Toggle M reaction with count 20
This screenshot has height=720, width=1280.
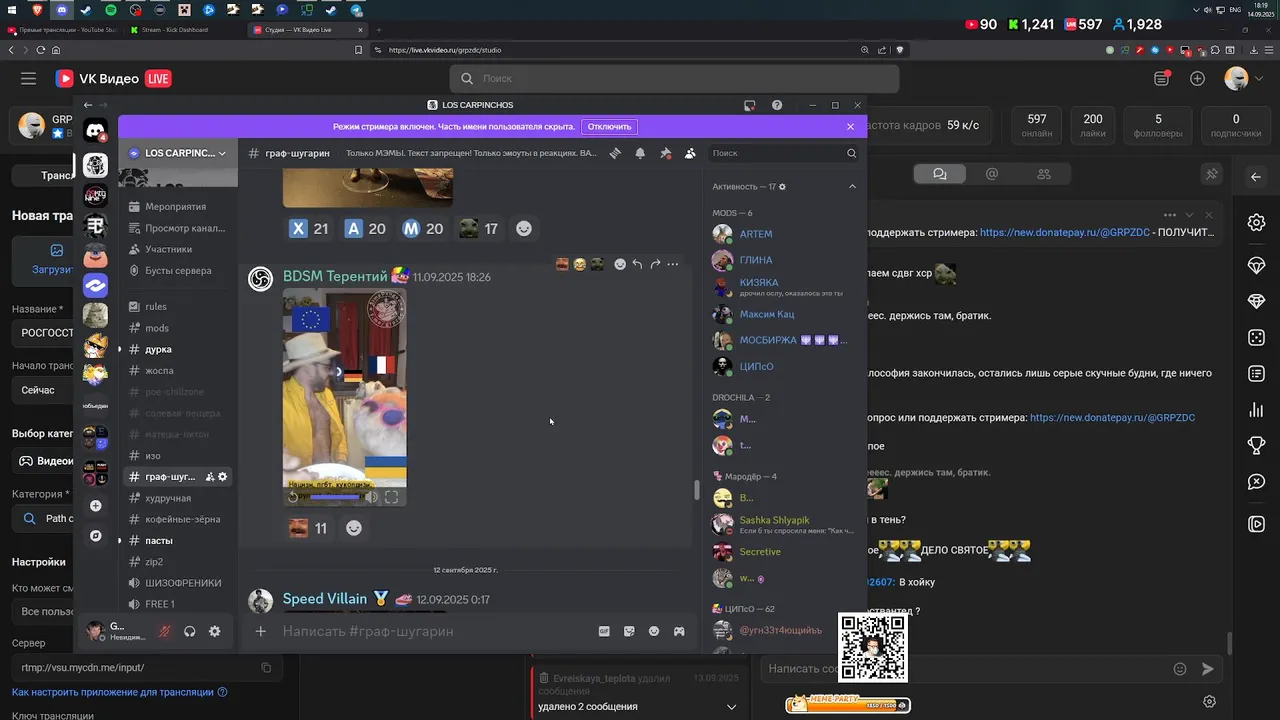(x=422, y=228)
